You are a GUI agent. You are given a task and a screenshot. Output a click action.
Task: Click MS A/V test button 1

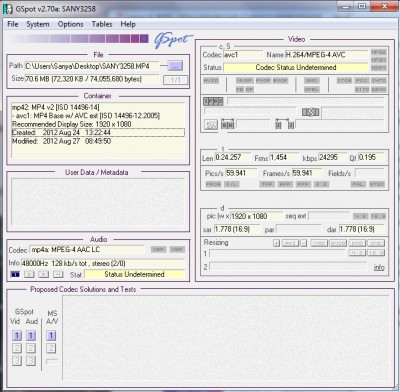[x=51, y=335]
